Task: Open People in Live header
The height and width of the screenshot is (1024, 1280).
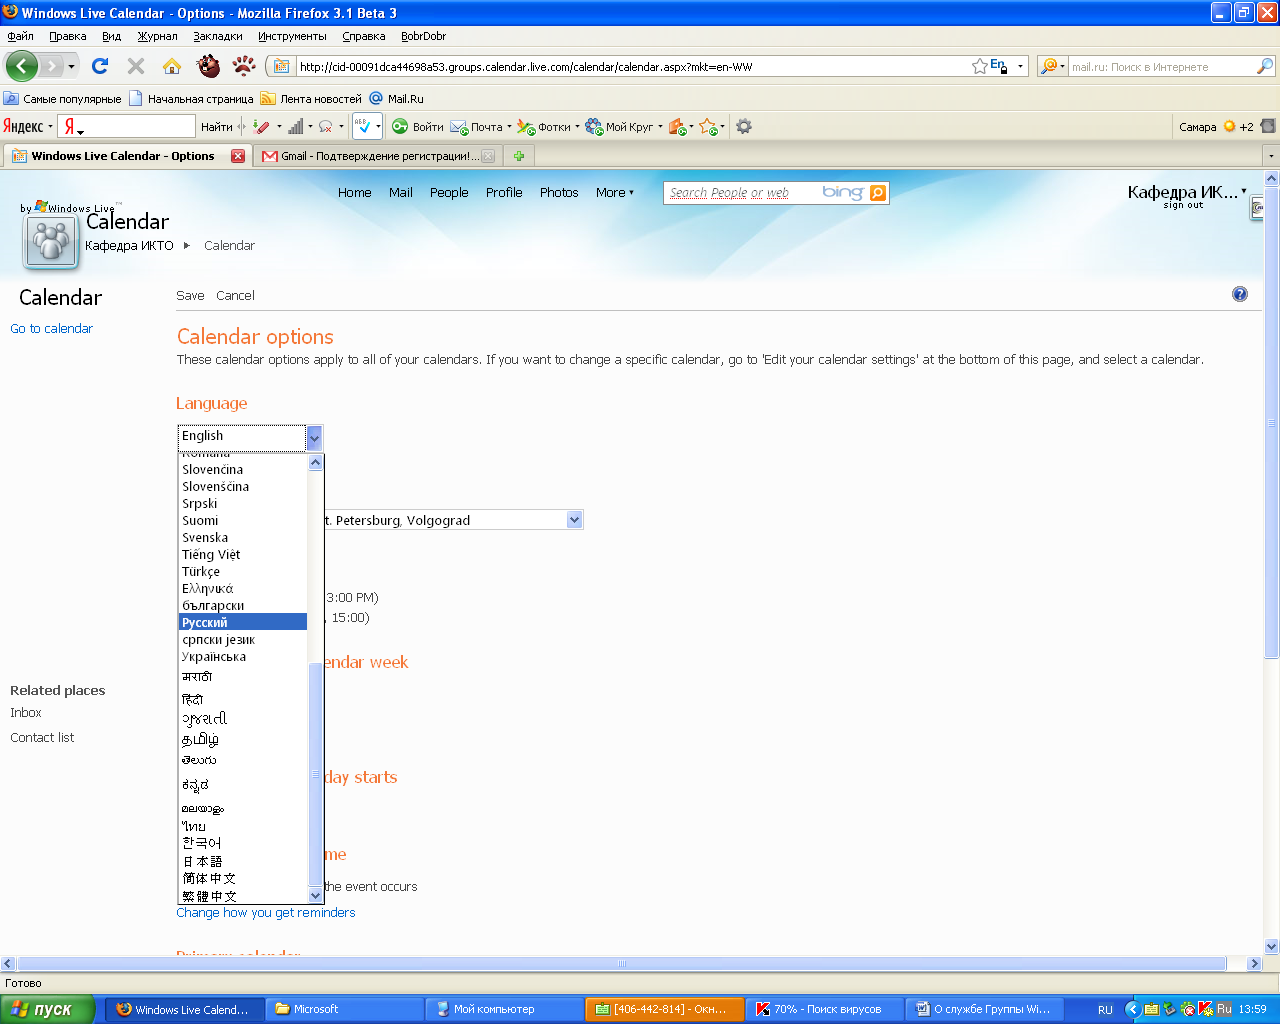Action: 449,193
